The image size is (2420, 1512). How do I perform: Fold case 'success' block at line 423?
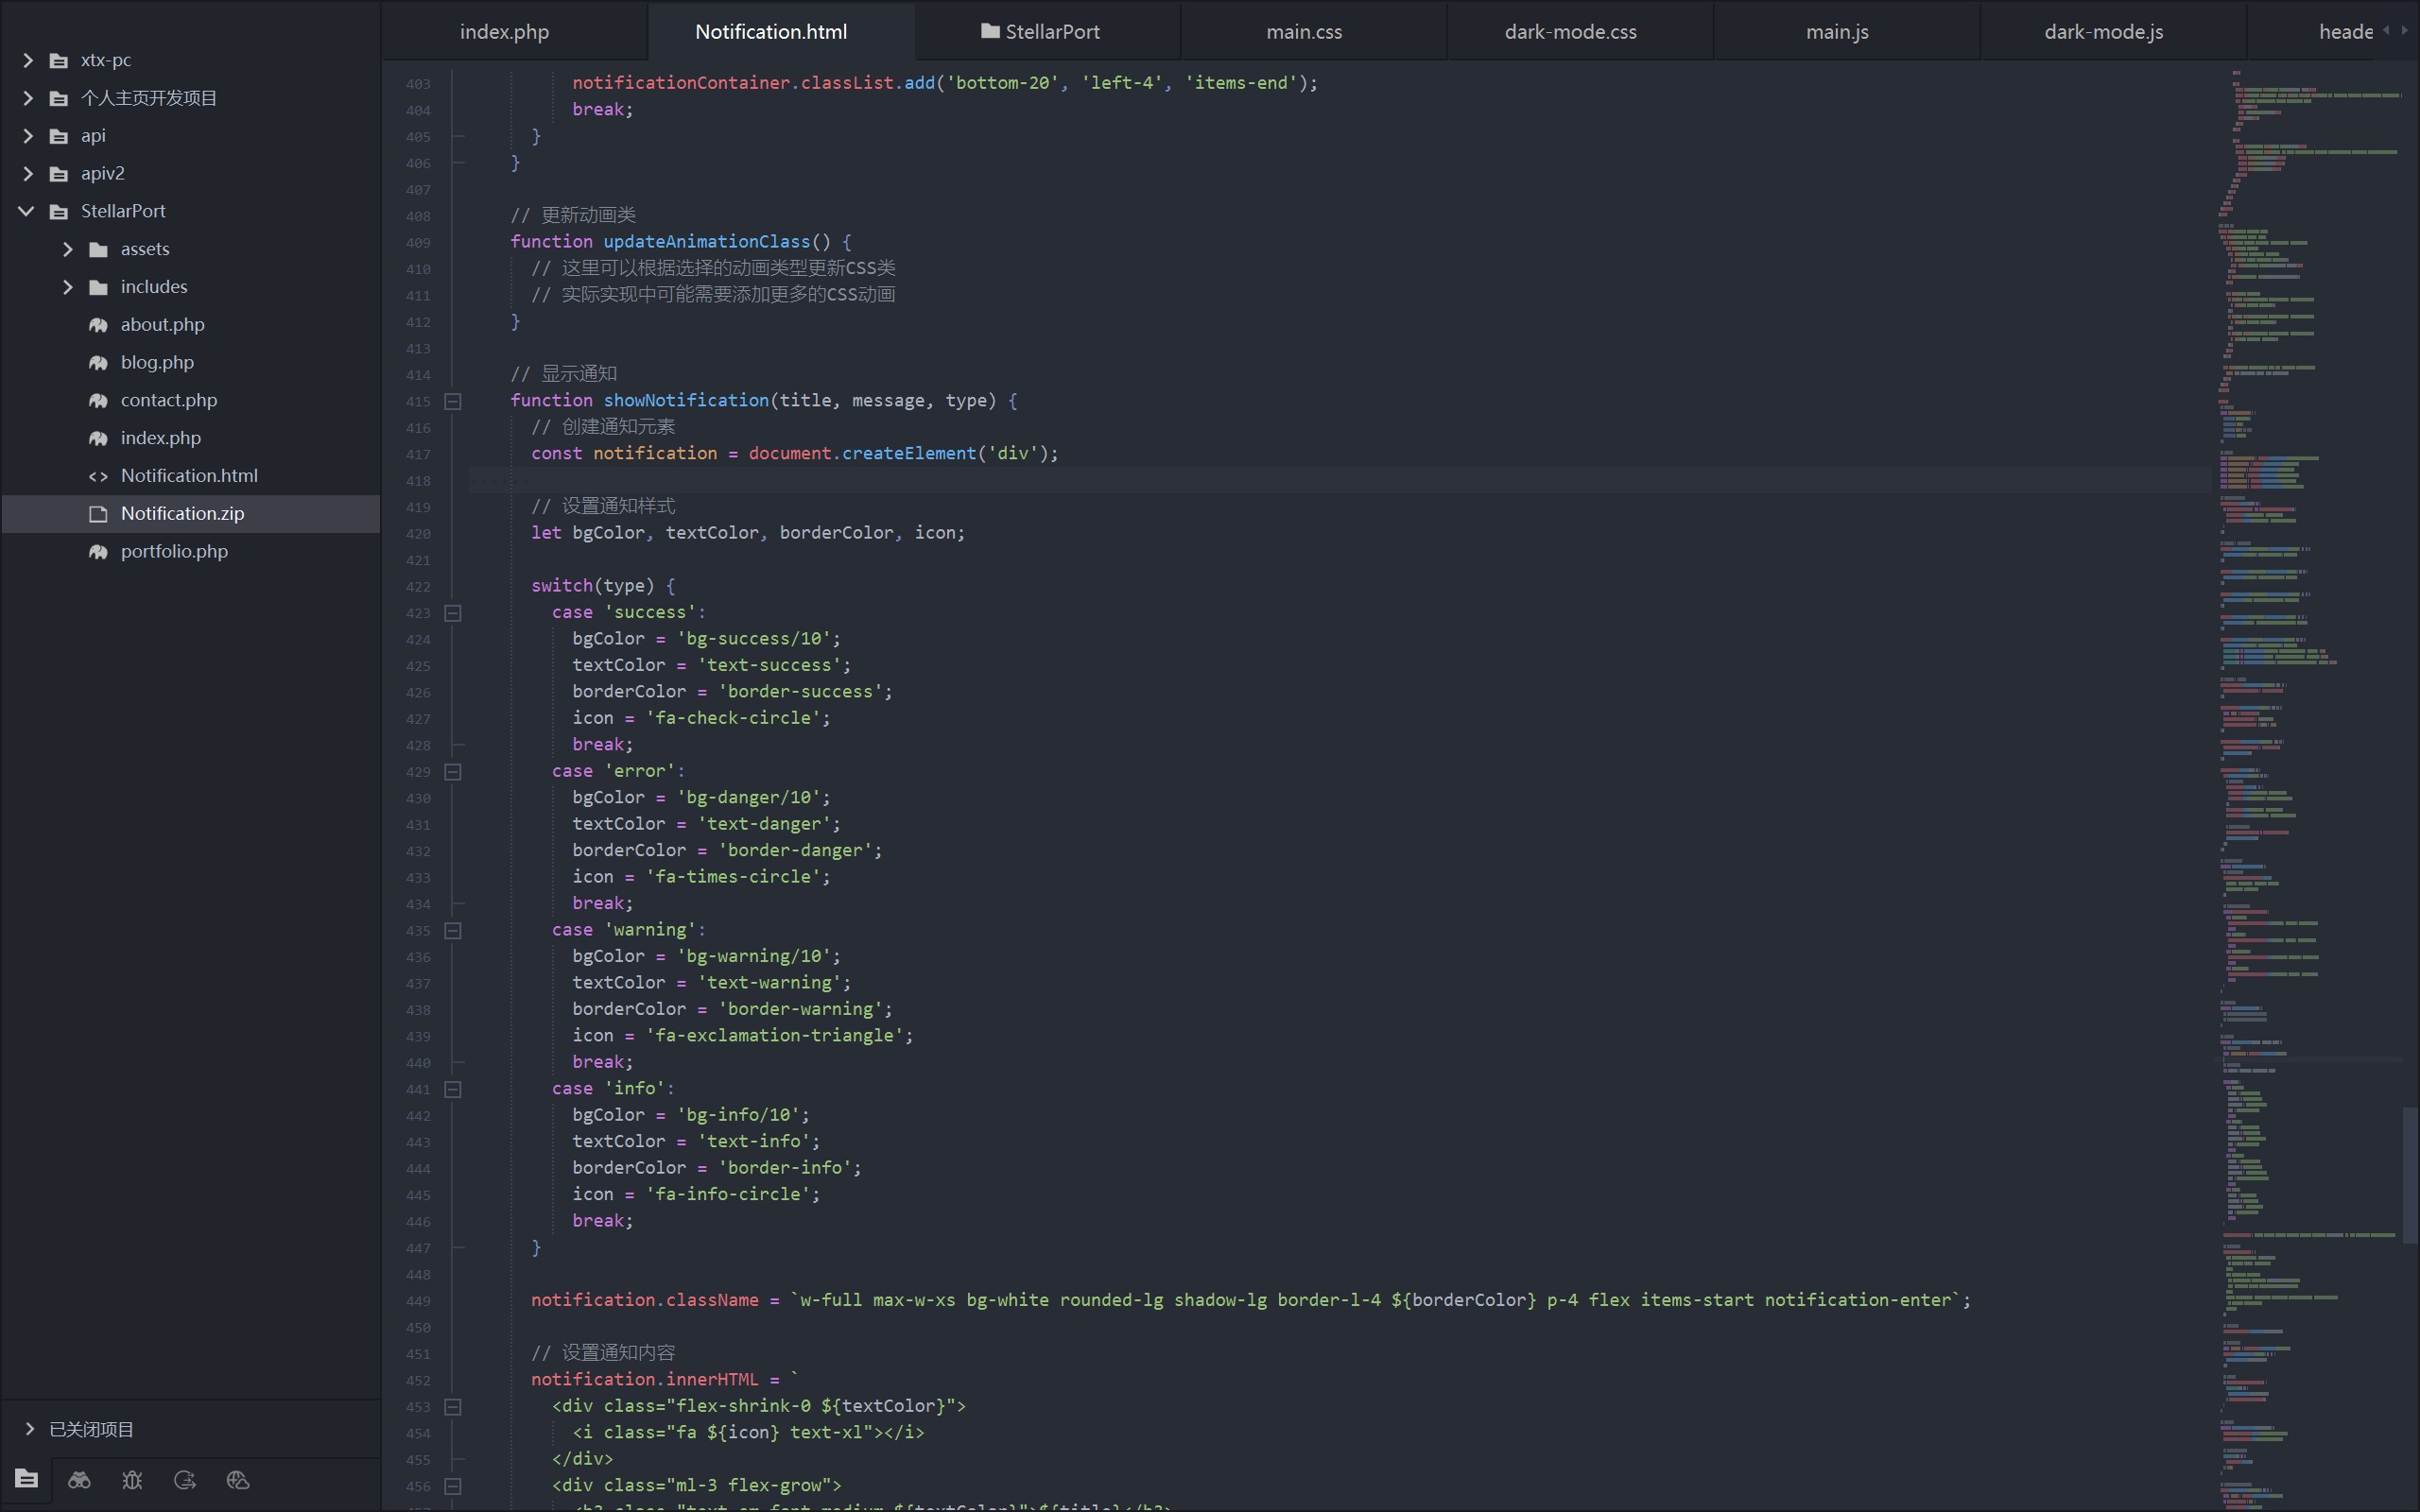click(453, 613)
